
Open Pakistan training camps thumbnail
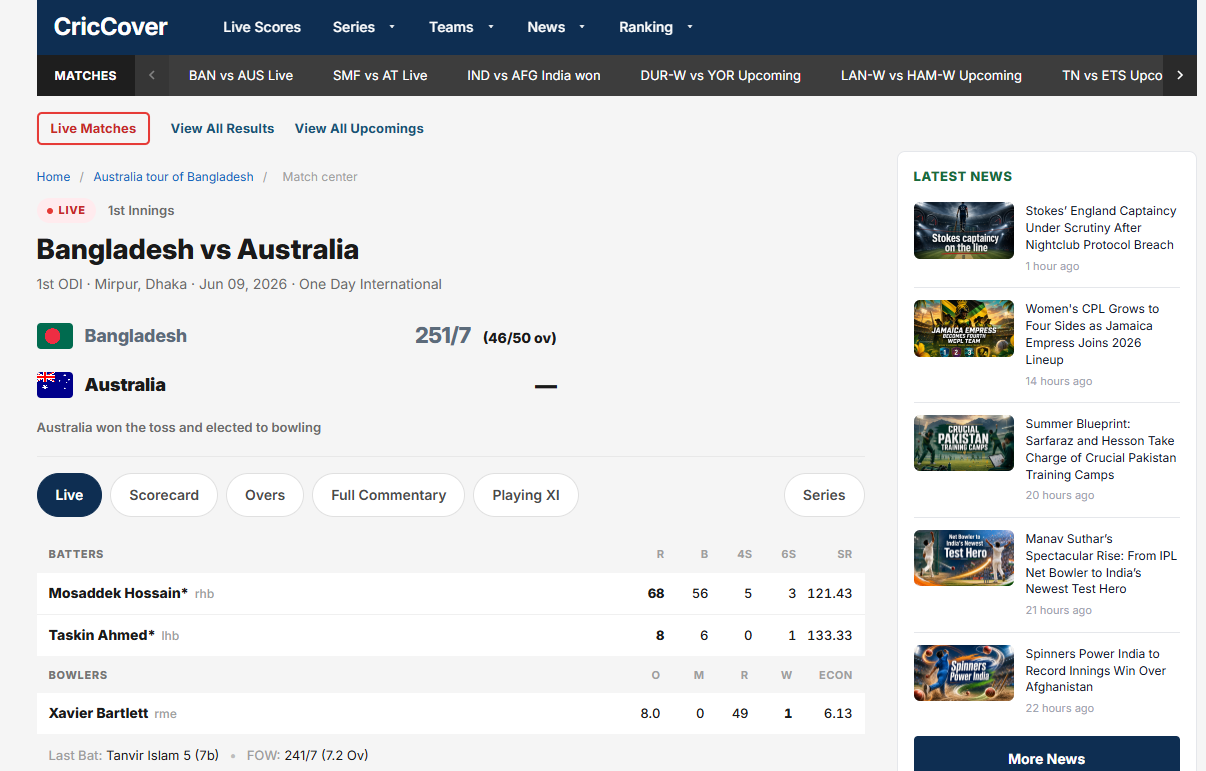964,443
